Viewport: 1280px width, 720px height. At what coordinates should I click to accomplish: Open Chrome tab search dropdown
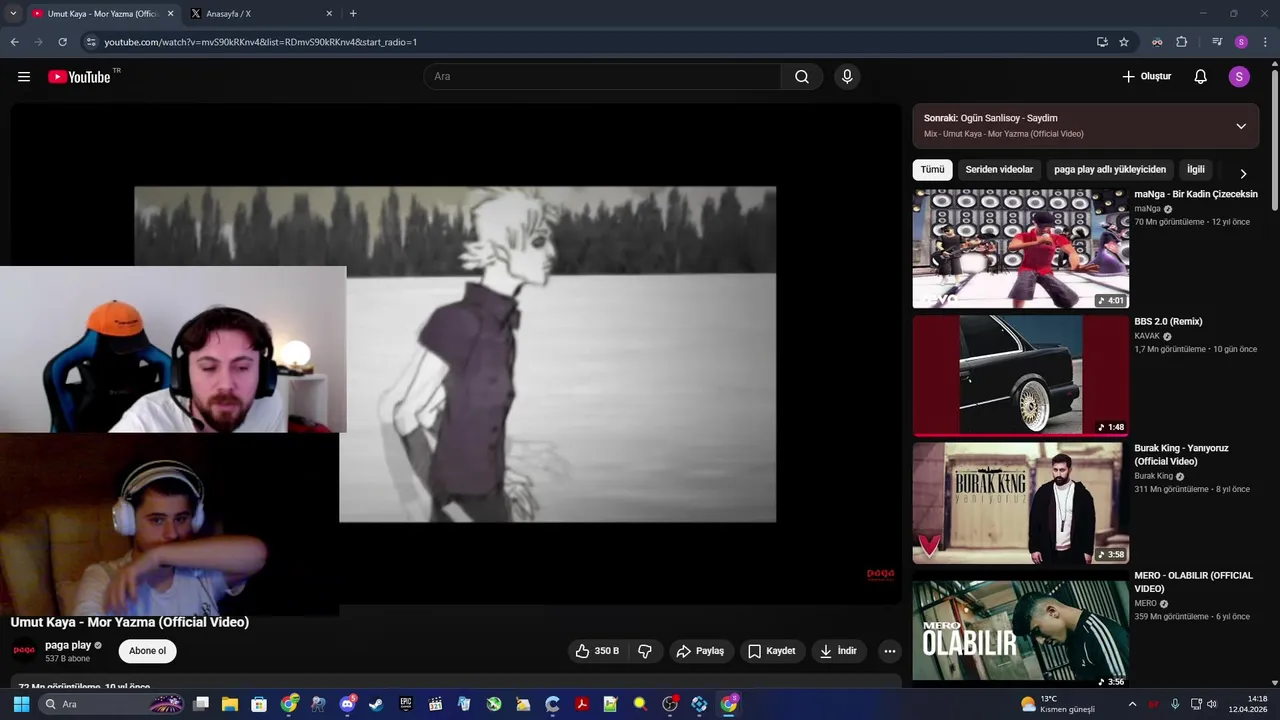13,13
